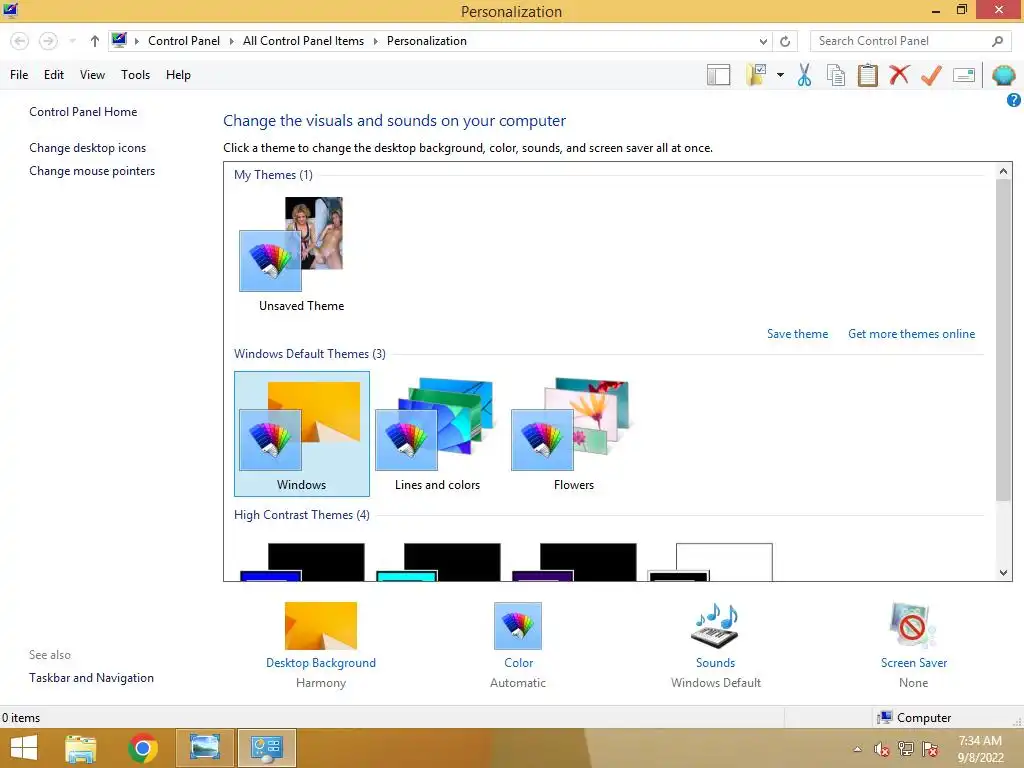The height and width of the screenshot is (768, 1024).
Task: Click the Paste clipboard toolbar icon
Action: (x=868, y=75)
